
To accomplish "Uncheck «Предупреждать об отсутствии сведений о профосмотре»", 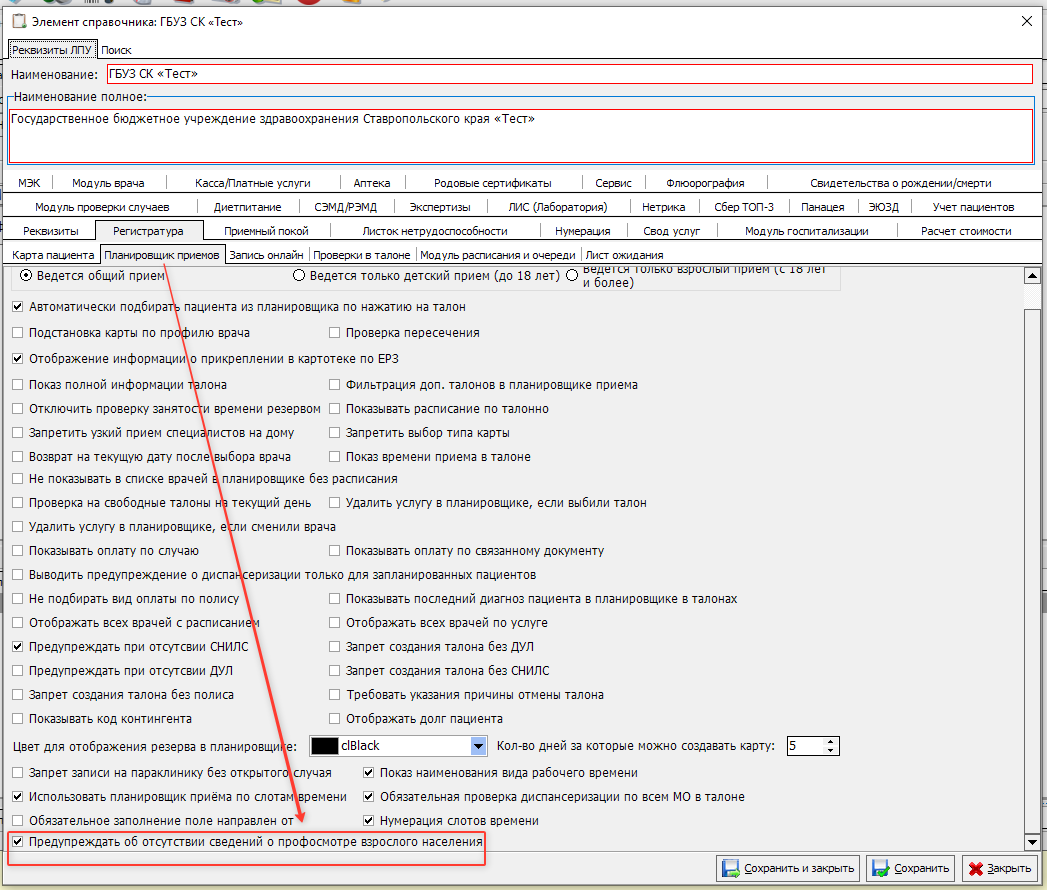I will (18, 842).
